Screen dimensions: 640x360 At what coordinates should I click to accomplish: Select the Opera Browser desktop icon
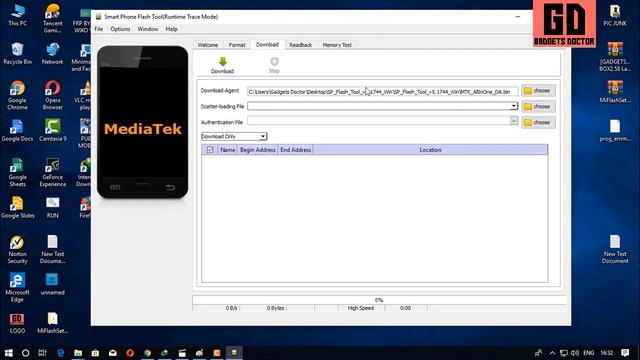tap(53, 95)
